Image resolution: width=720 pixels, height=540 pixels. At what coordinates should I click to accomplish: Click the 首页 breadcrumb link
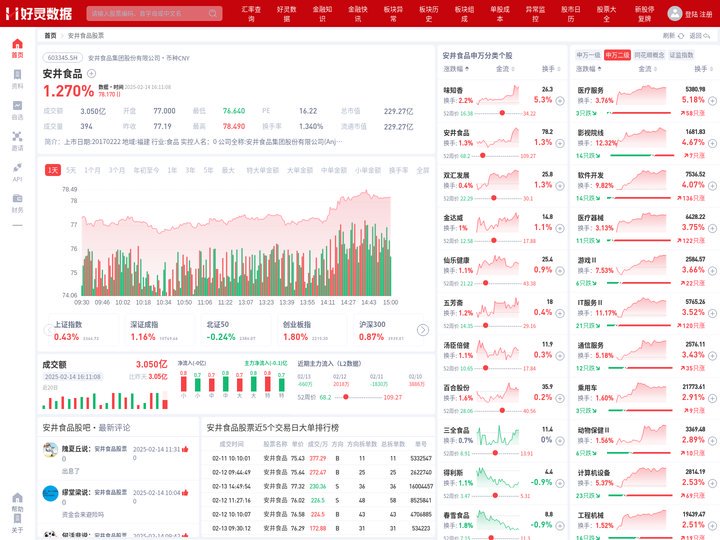(50, 35)
